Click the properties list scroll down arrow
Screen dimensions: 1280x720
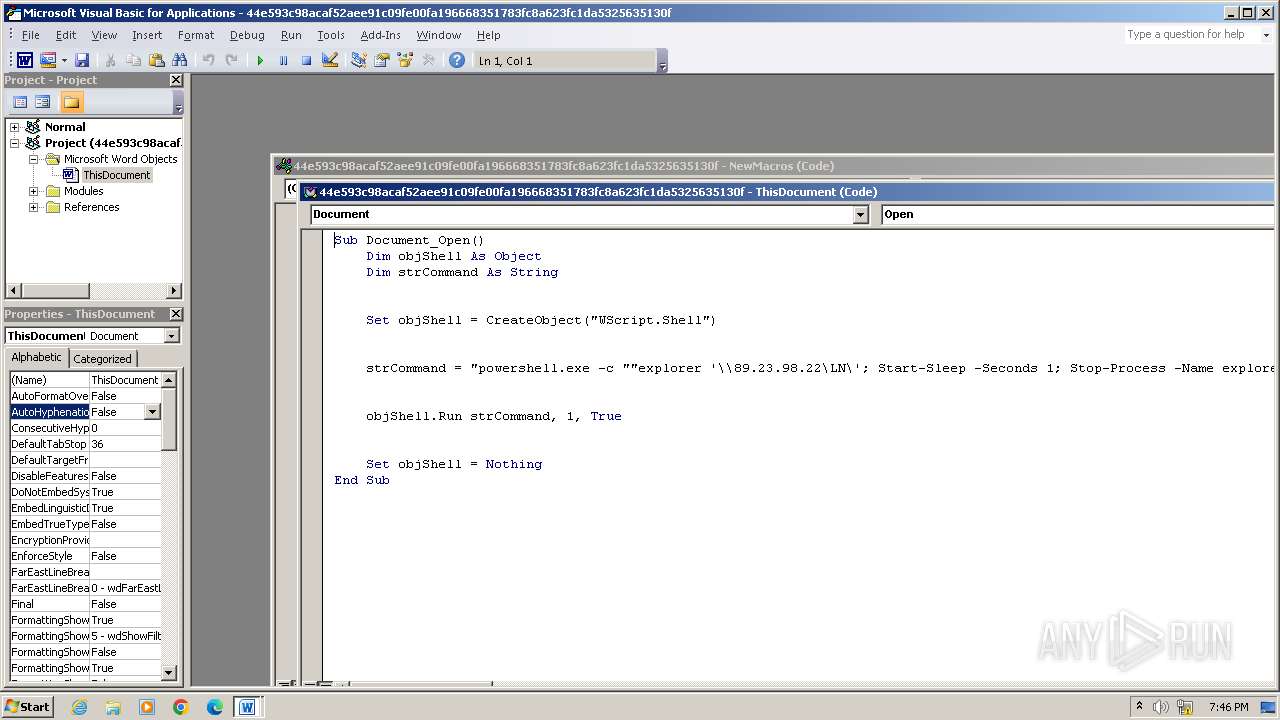168,673
